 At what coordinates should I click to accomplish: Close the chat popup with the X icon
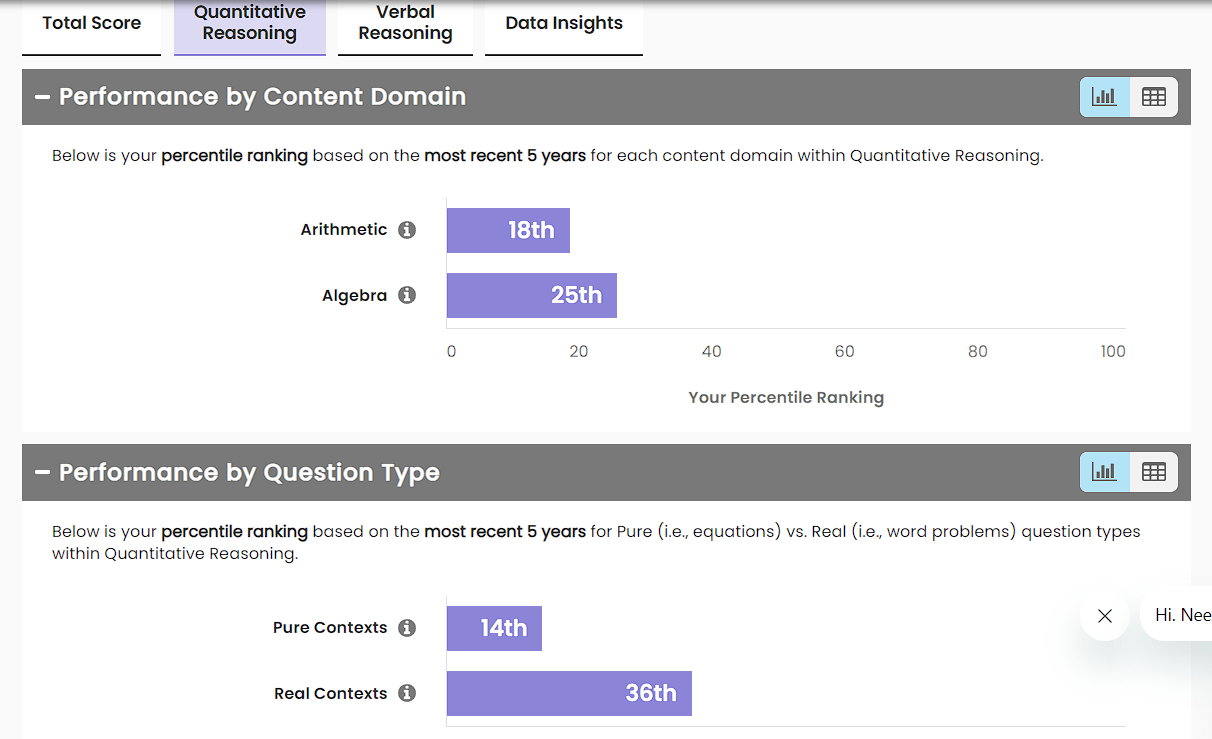(x=1105, y=616)
